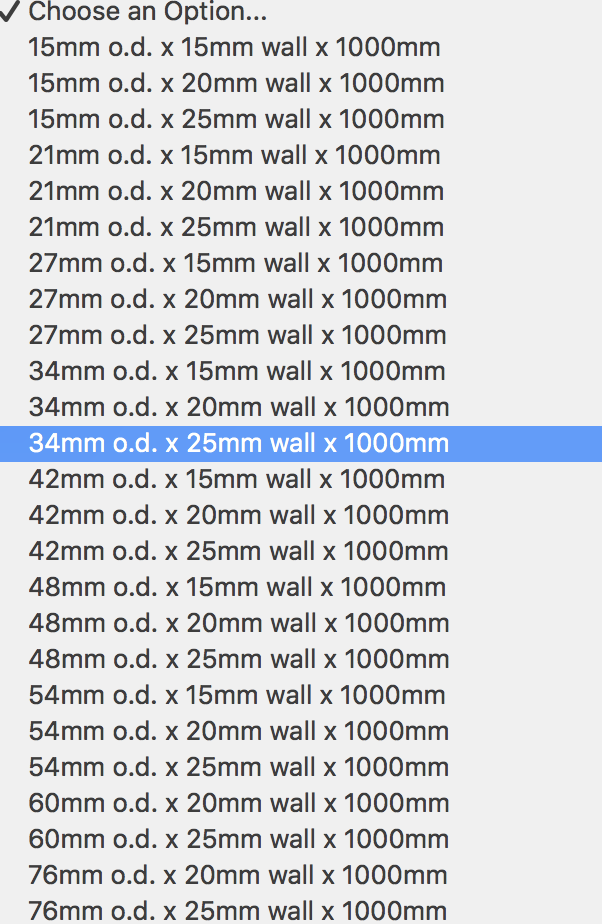Pick 48mm o.d. x 25mm wall option
The height and width of the screenshot is (924, 602).
240,659
